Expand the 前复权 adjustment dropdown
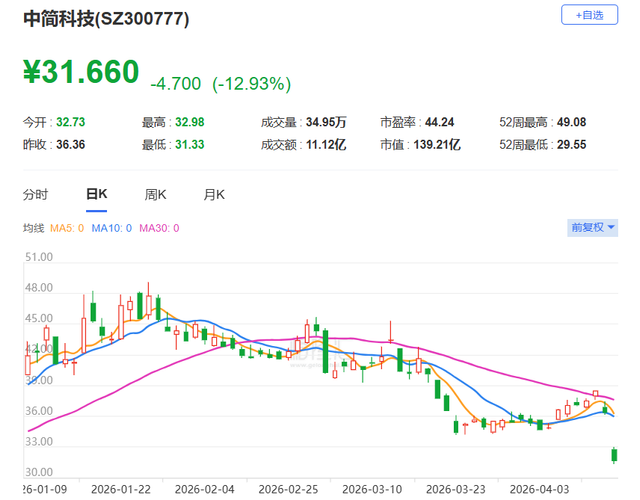Screen dimensions: 640x500 (592, 228)
